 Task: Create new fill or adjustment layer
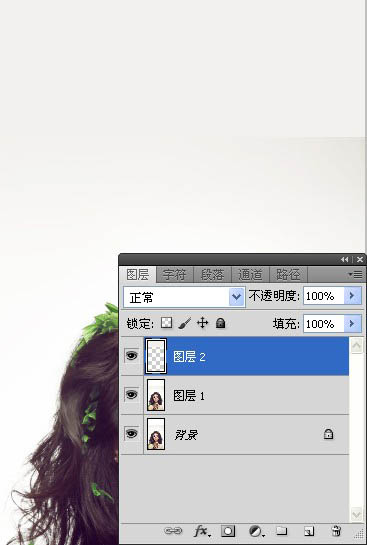tap(256, 531)
